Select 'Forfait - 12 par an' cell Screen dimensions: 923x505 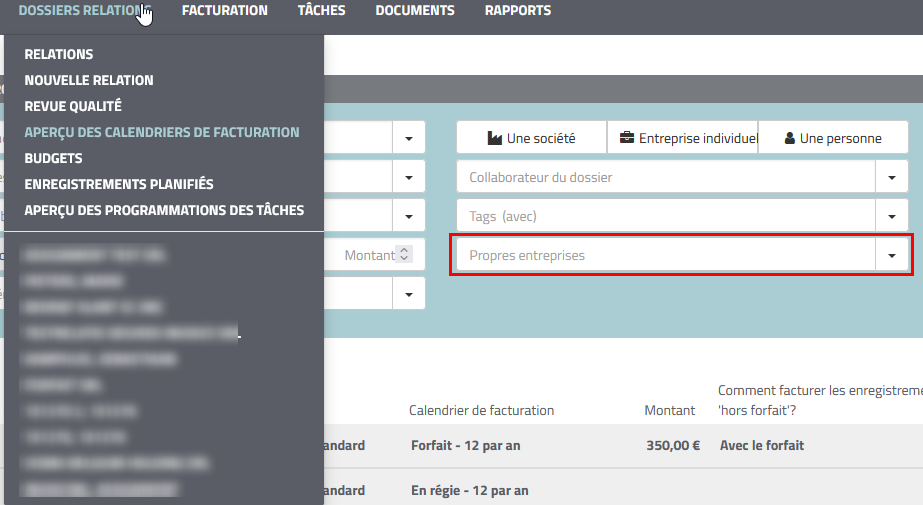pos(466,446)
